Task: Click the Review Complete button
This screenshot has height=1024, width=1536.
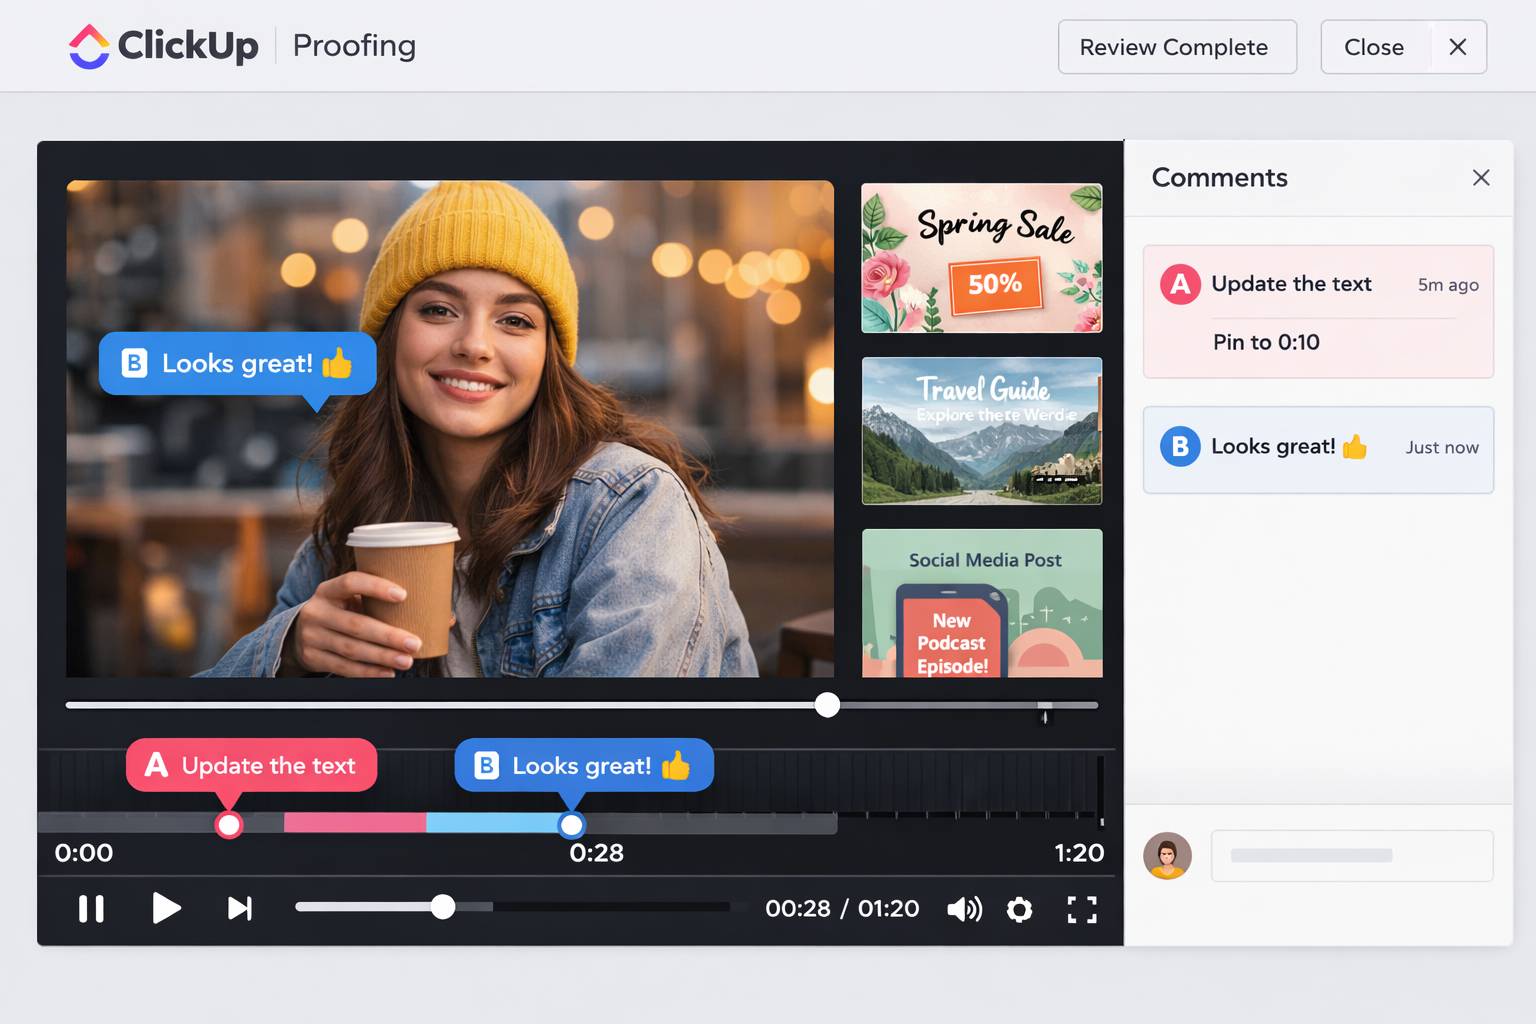Action: pos(1176,47)
